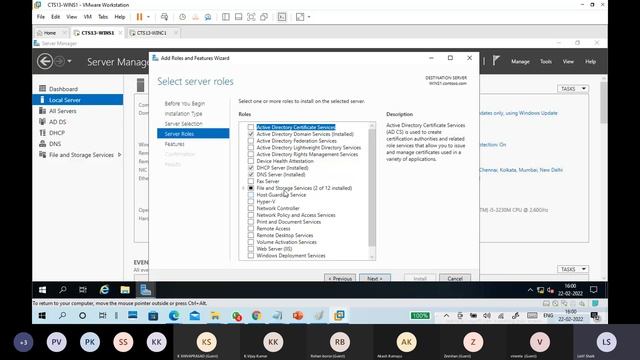Click the VMware pause button in toolbar
The height and width of the screenshot is (360, 640).
[139, 17]
